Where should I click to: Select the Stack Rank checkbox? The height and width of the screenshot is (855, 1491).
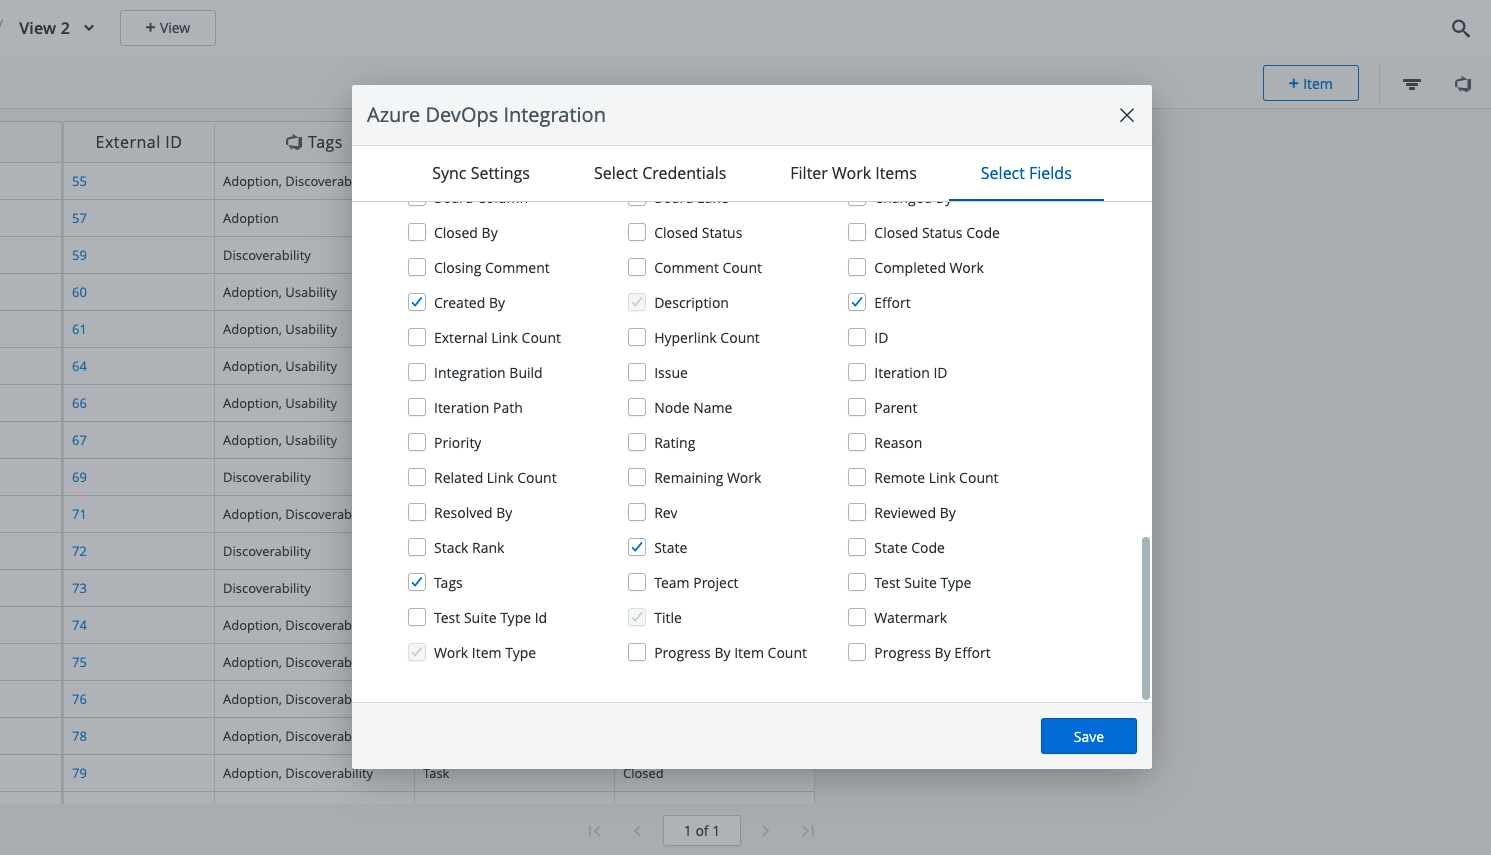coord(417,547)
